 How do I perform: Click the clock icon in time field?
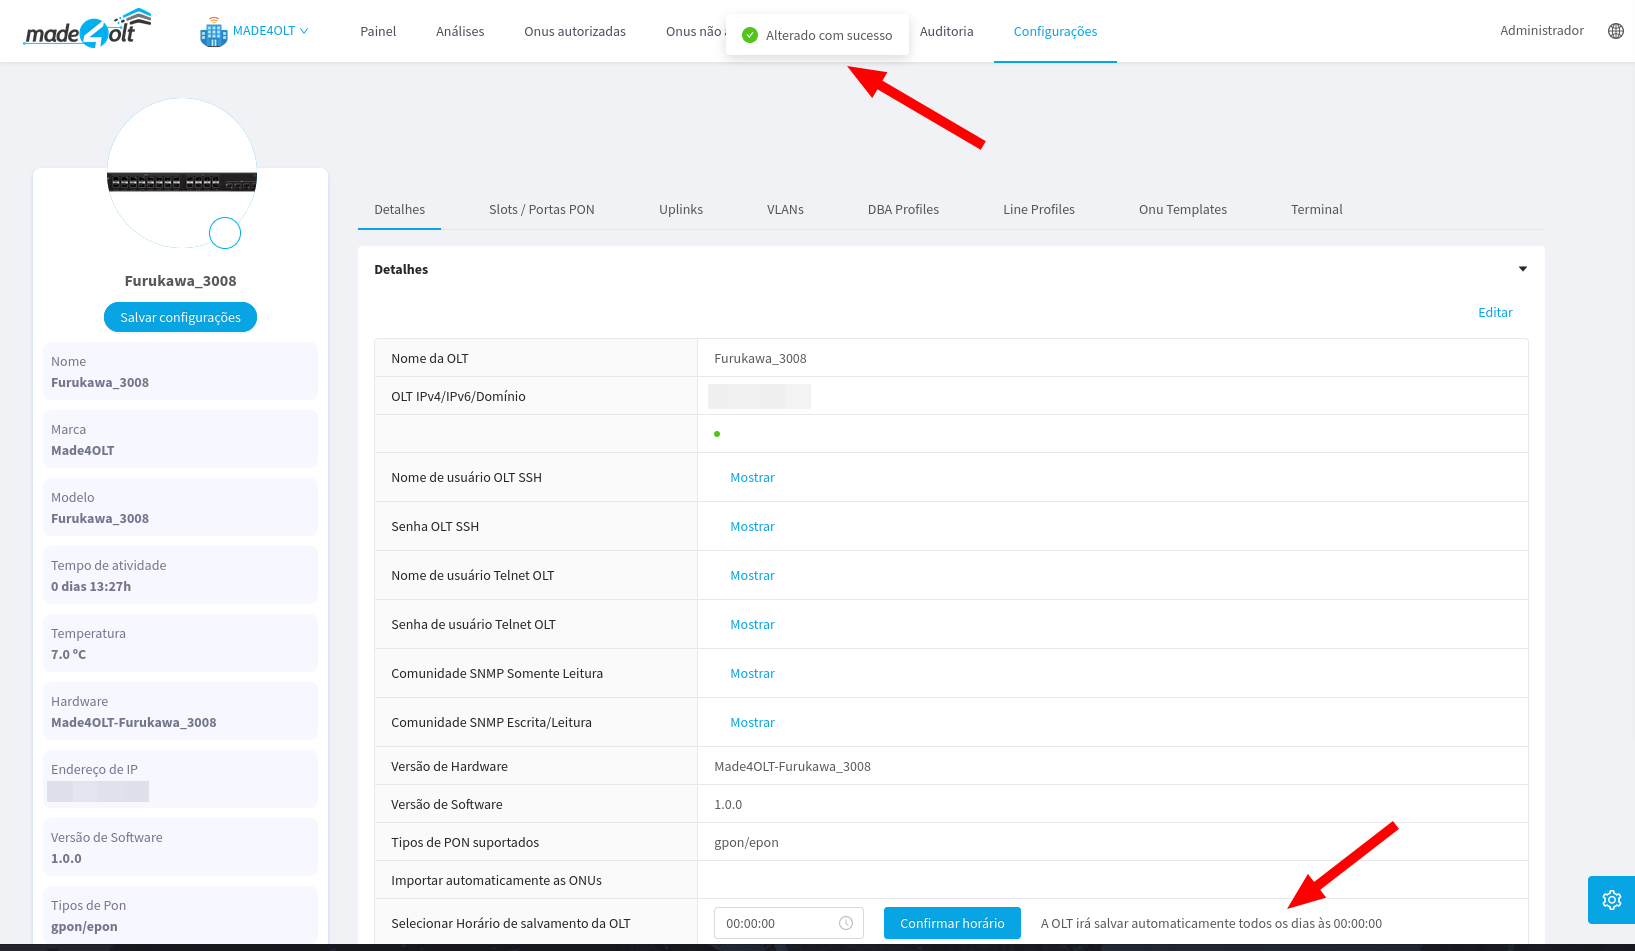pos(846,923)
